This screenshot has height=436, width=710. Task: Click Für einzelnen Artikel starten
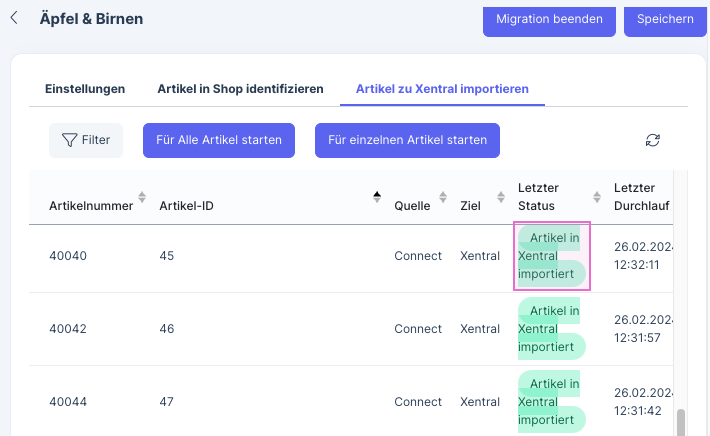tap(407, 141)
